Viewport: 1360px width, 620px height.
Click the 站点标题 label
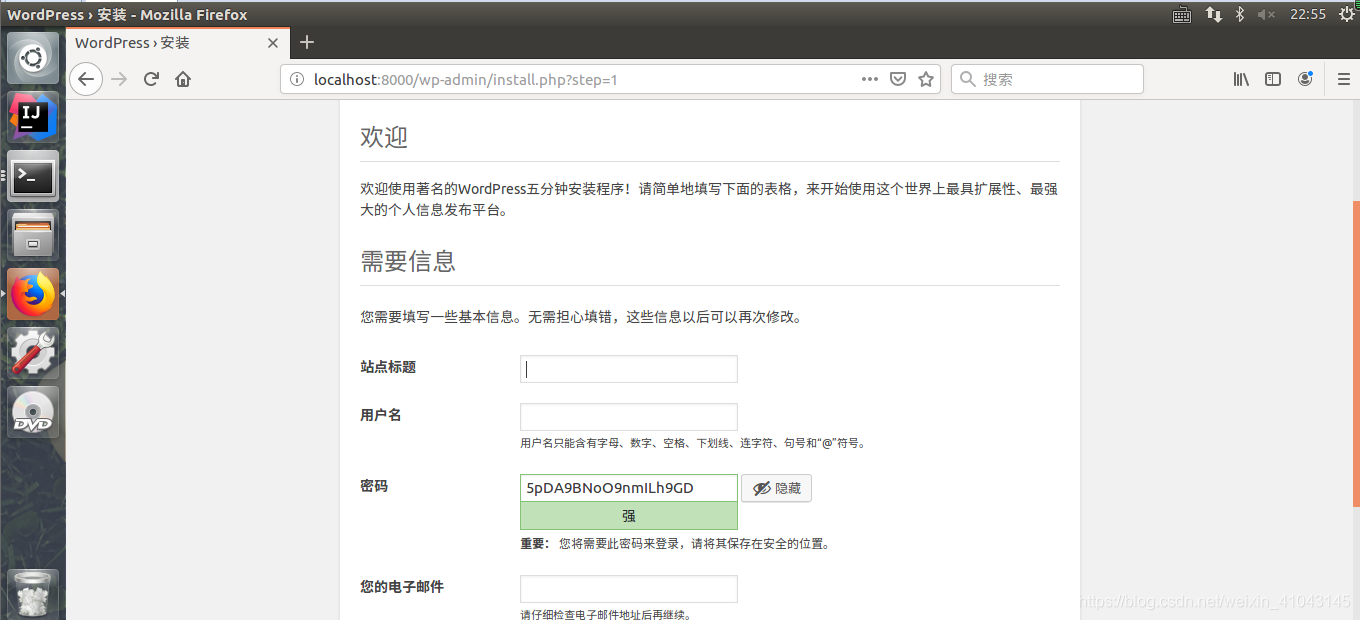pyautogui.click(x=388, y=367)
